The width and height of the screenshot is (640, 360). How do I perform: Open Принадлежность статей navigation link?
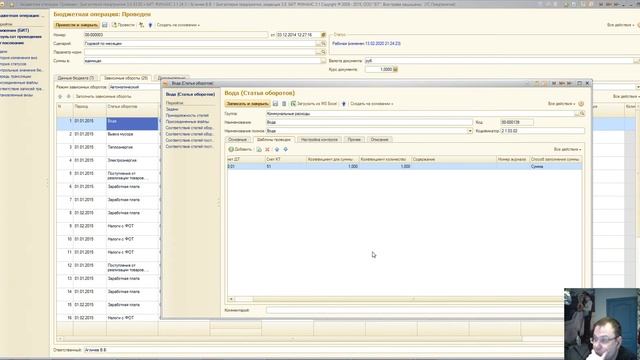(x=187, y=116)
